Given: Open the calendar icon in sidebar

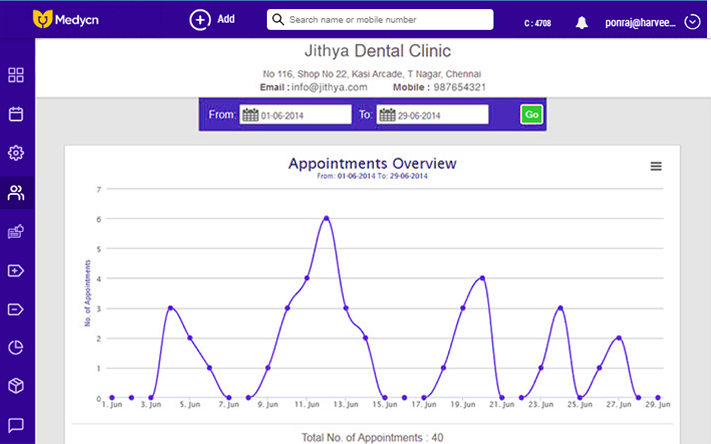Looking at the screenshot, I should (x=16, y=114).
